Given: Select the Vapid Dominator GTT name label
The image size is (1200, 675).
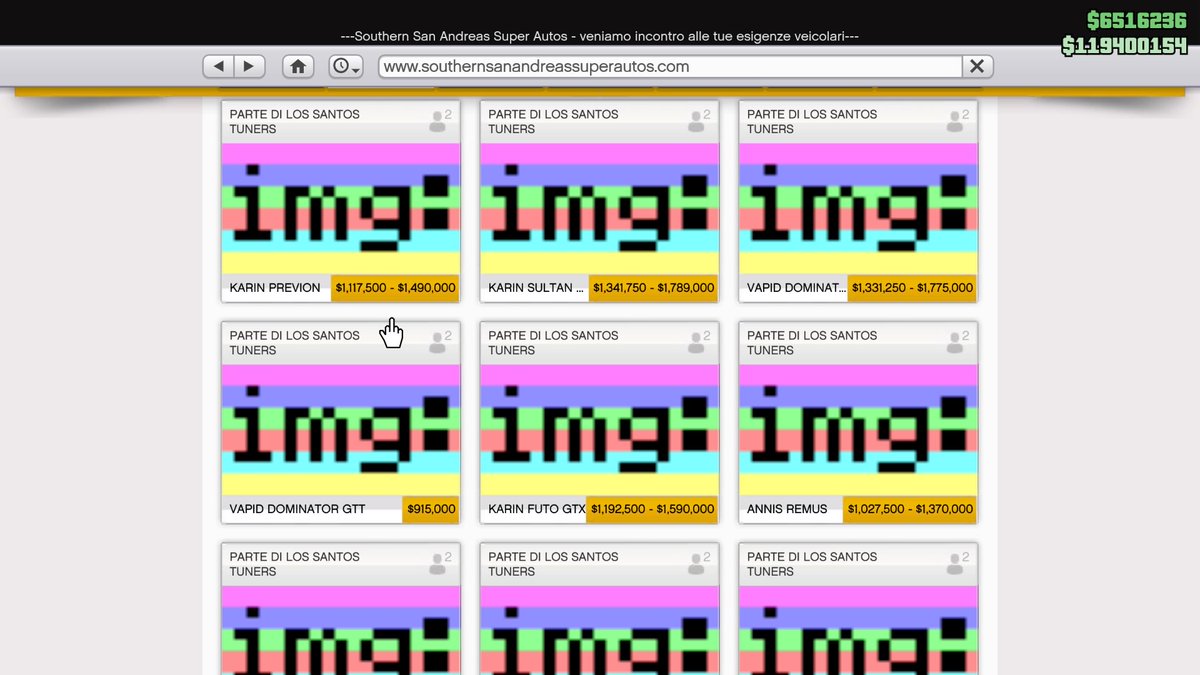Looking at the screenshot, I should tap(298, 509).
